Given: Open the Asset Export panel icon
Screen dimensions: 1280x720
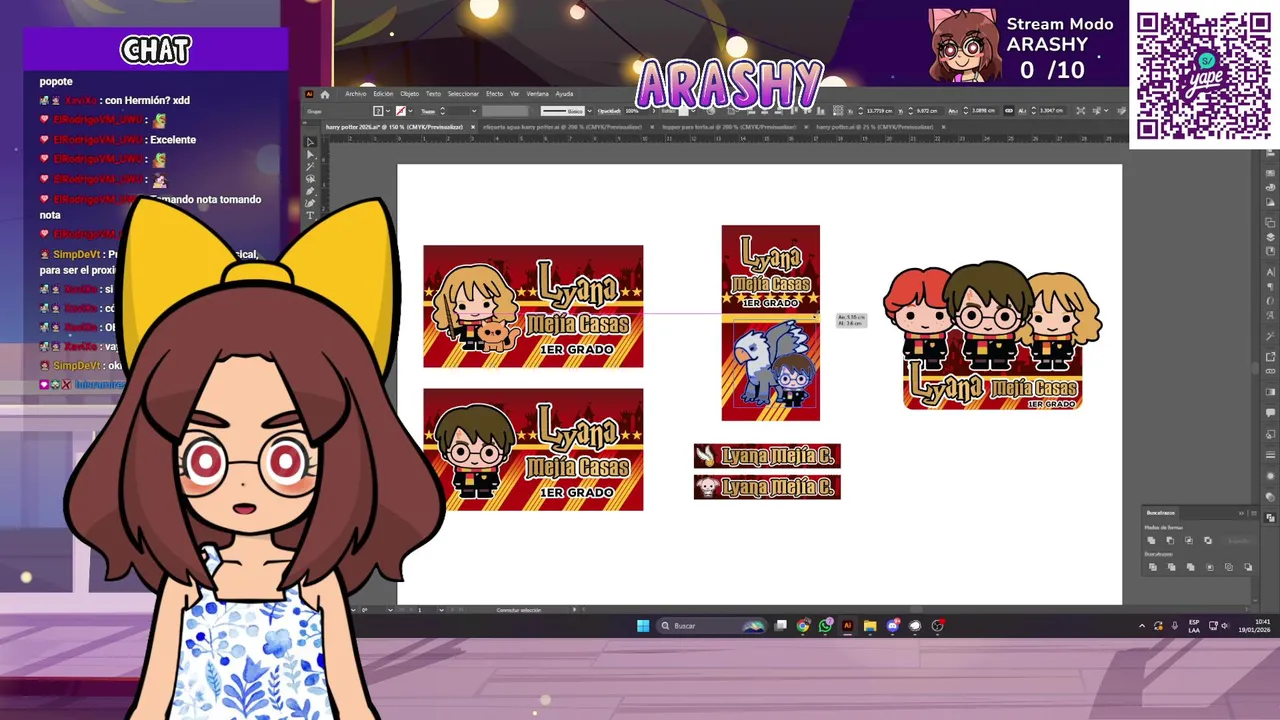Looking at the screenshot, I should [1271, 356].
